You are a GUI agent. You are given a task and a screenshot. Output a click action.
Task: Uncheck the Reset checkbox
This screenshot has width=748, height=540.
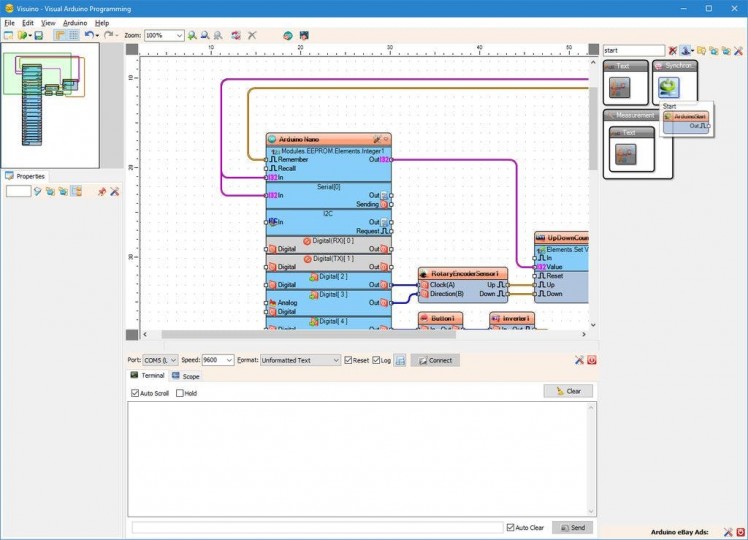[x=349, y=360]
